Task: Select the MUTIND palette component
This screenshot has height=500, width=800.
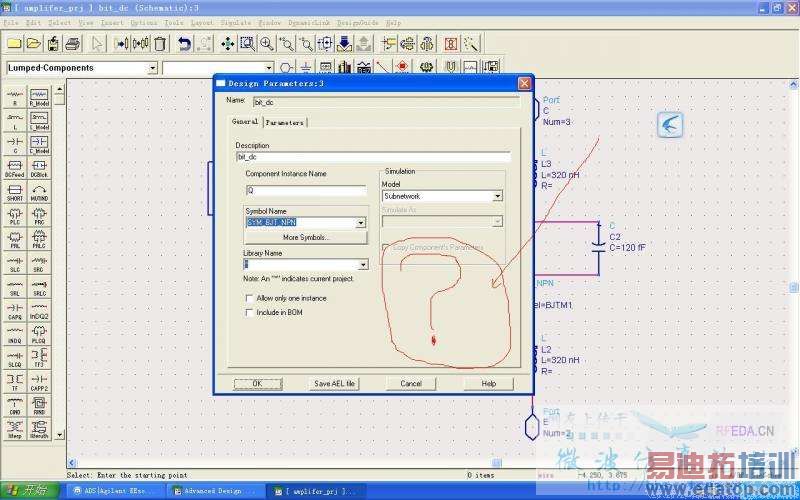Action: coord(39,192)
